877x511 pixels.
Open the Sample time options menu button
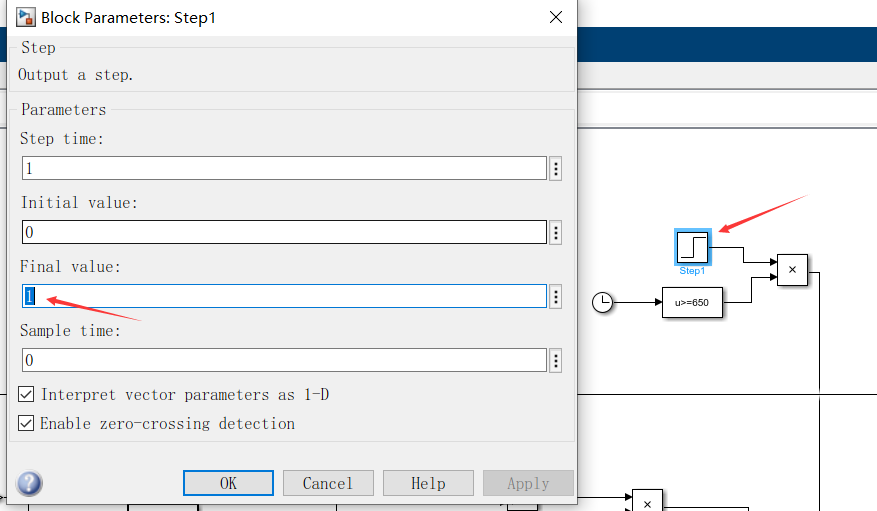click(x=555, y=361)
